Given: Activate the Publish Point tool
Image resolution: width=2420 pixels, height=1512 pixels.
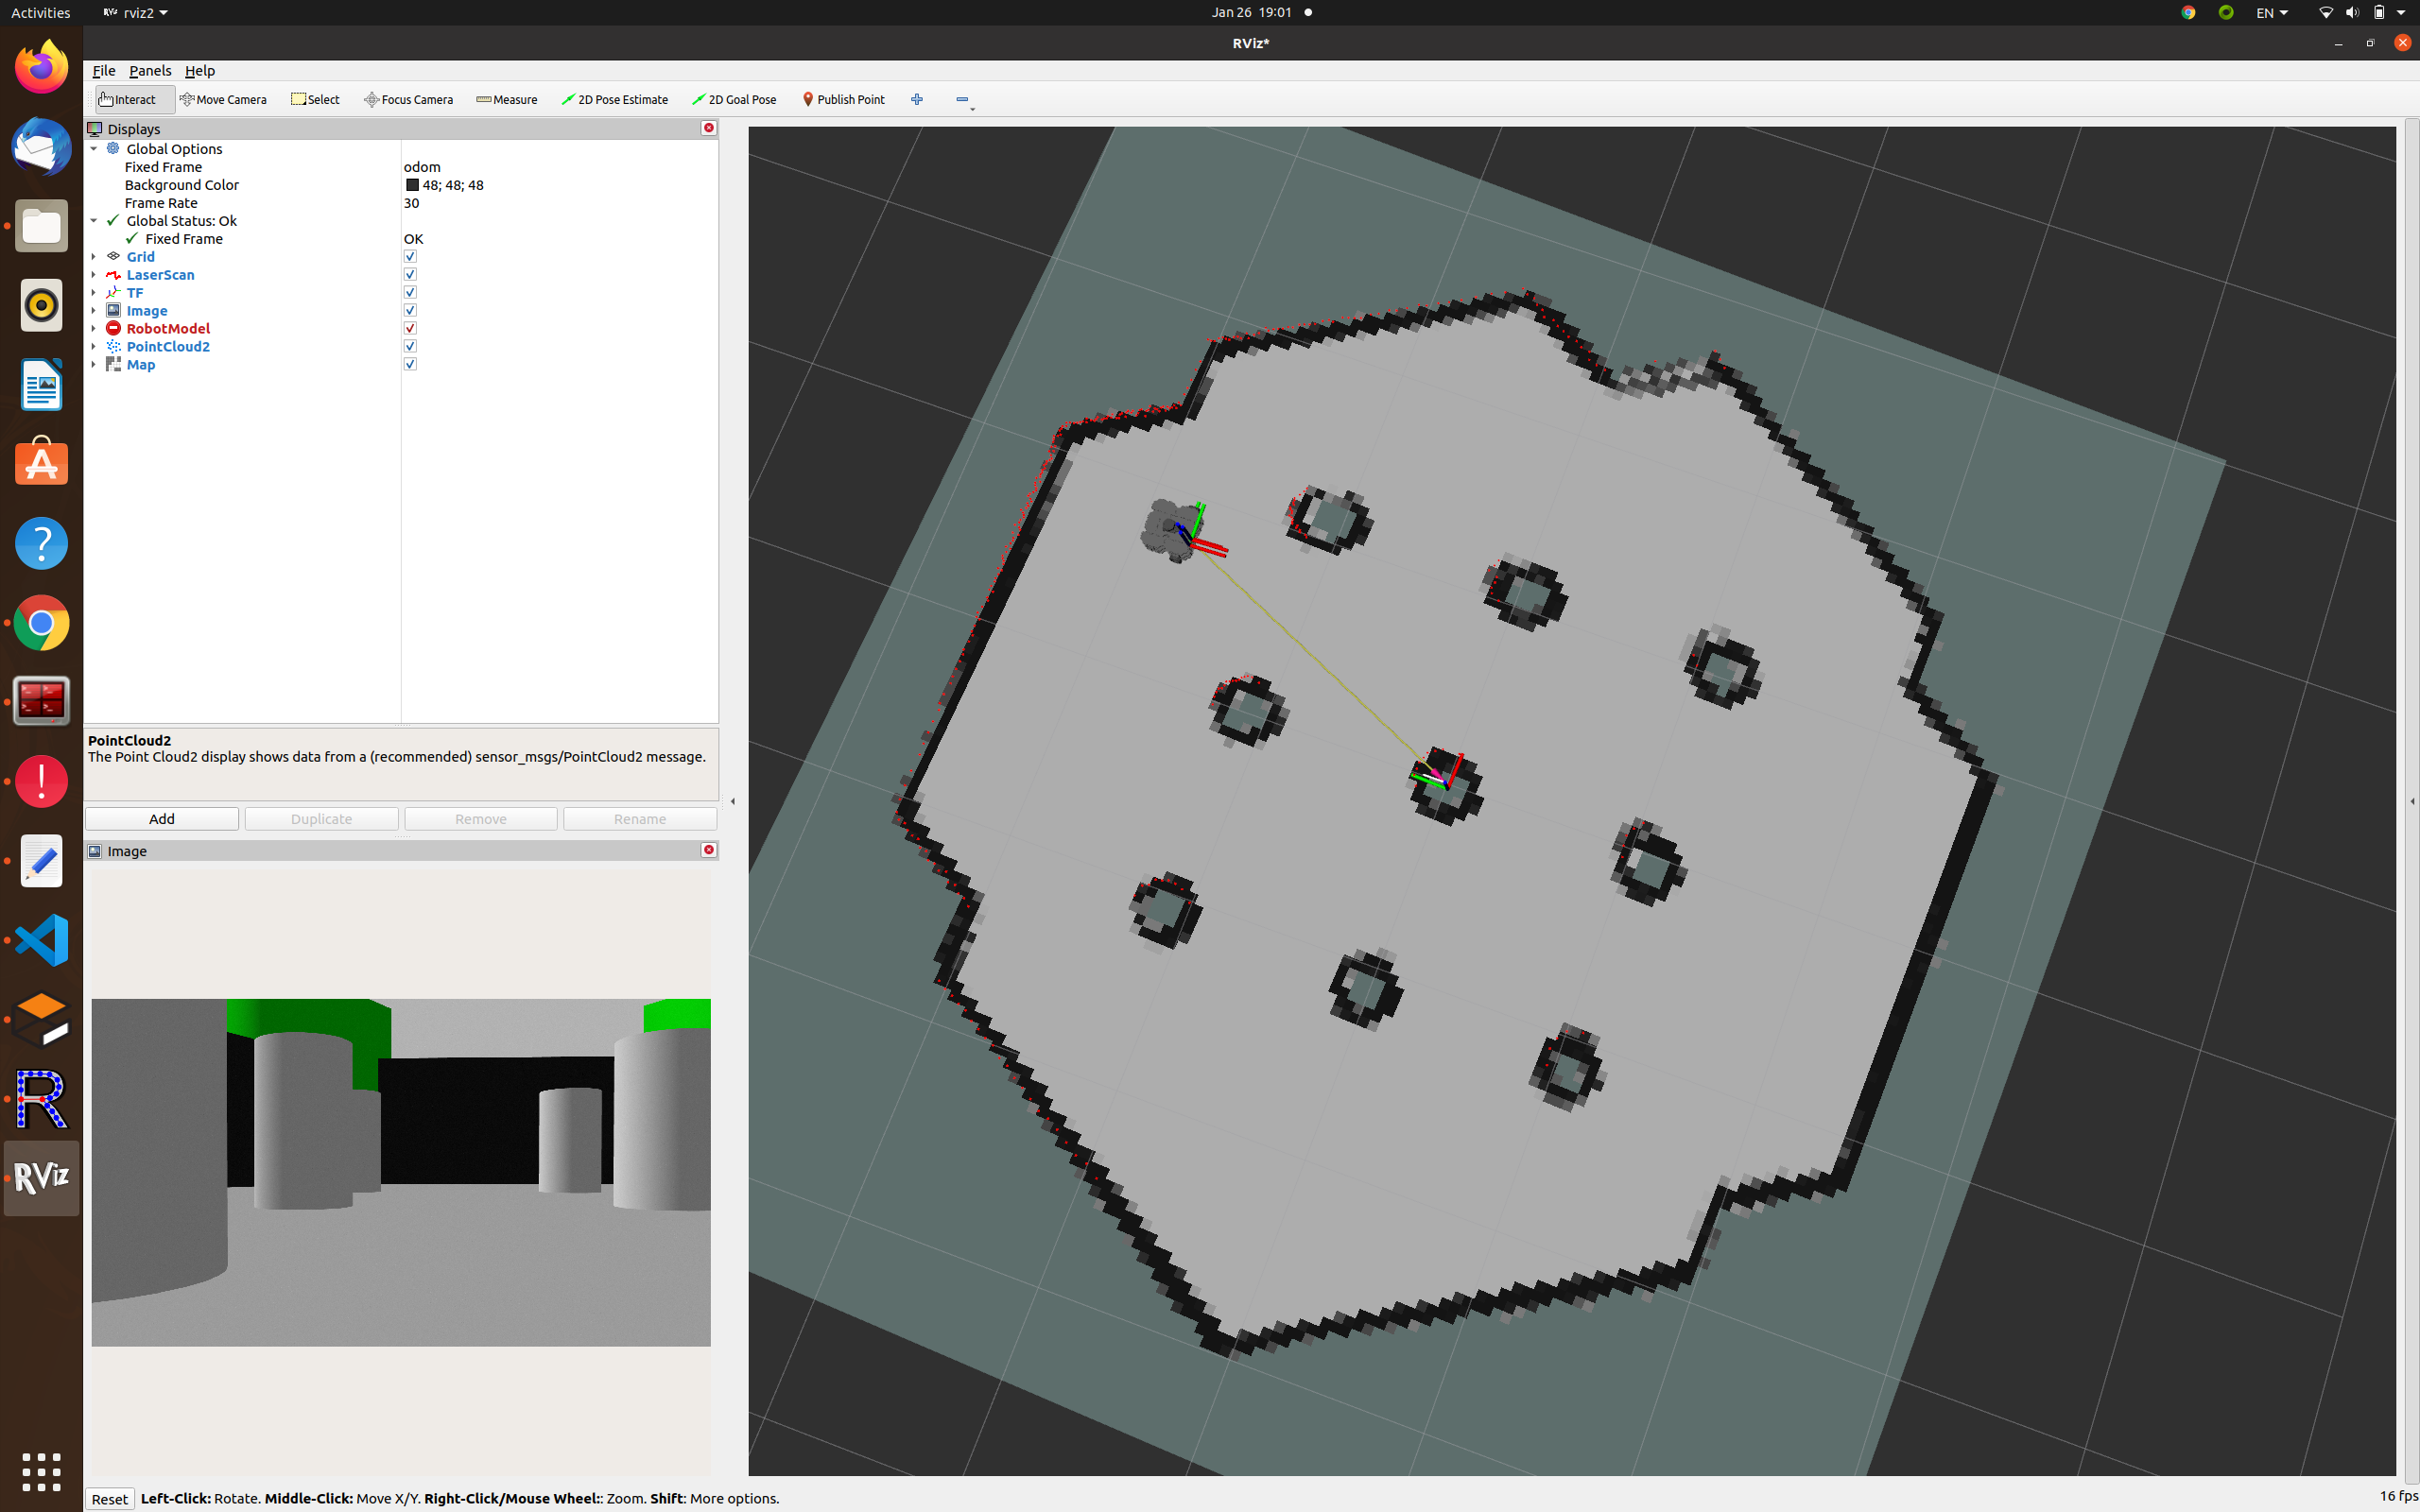Looking at the screenshot, I should tap(843, 99).
